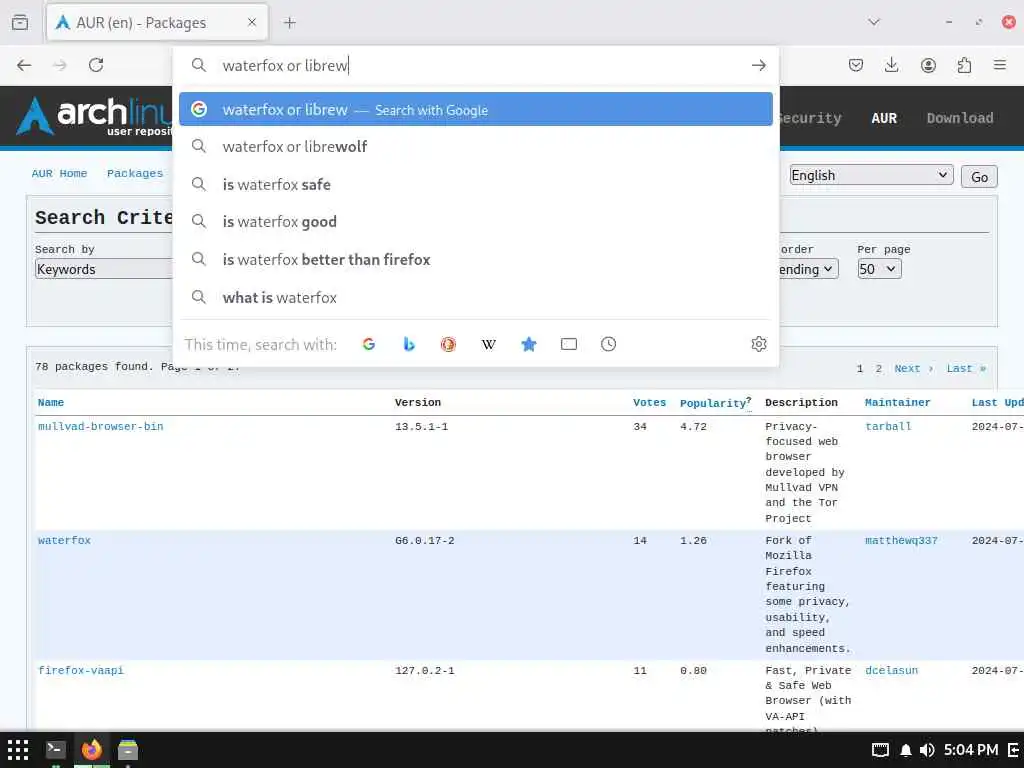Choose suggestion 'waterfox or librewolf'
The image size is (1024, 768).
[475, 146]
